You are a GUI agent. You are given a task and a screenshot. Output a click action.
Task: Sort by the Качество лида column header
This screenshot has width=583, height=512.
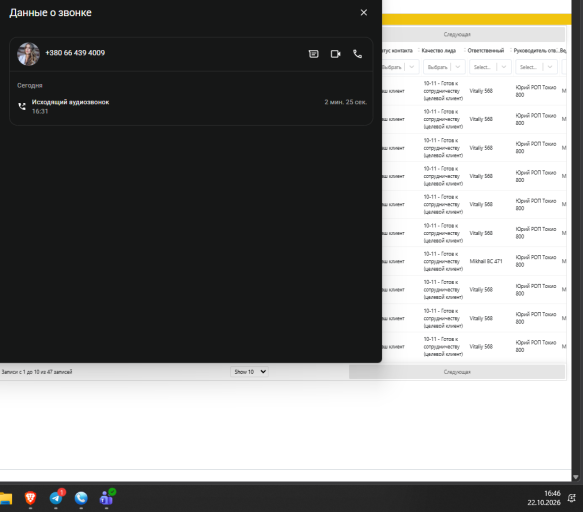click(438, 51)
